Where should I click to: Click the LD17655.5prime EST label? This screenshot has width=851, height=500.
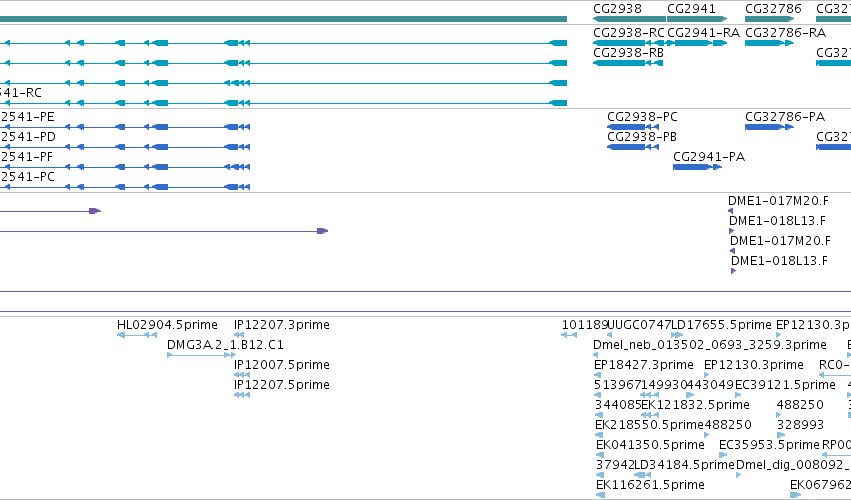(x=721, y=325)
